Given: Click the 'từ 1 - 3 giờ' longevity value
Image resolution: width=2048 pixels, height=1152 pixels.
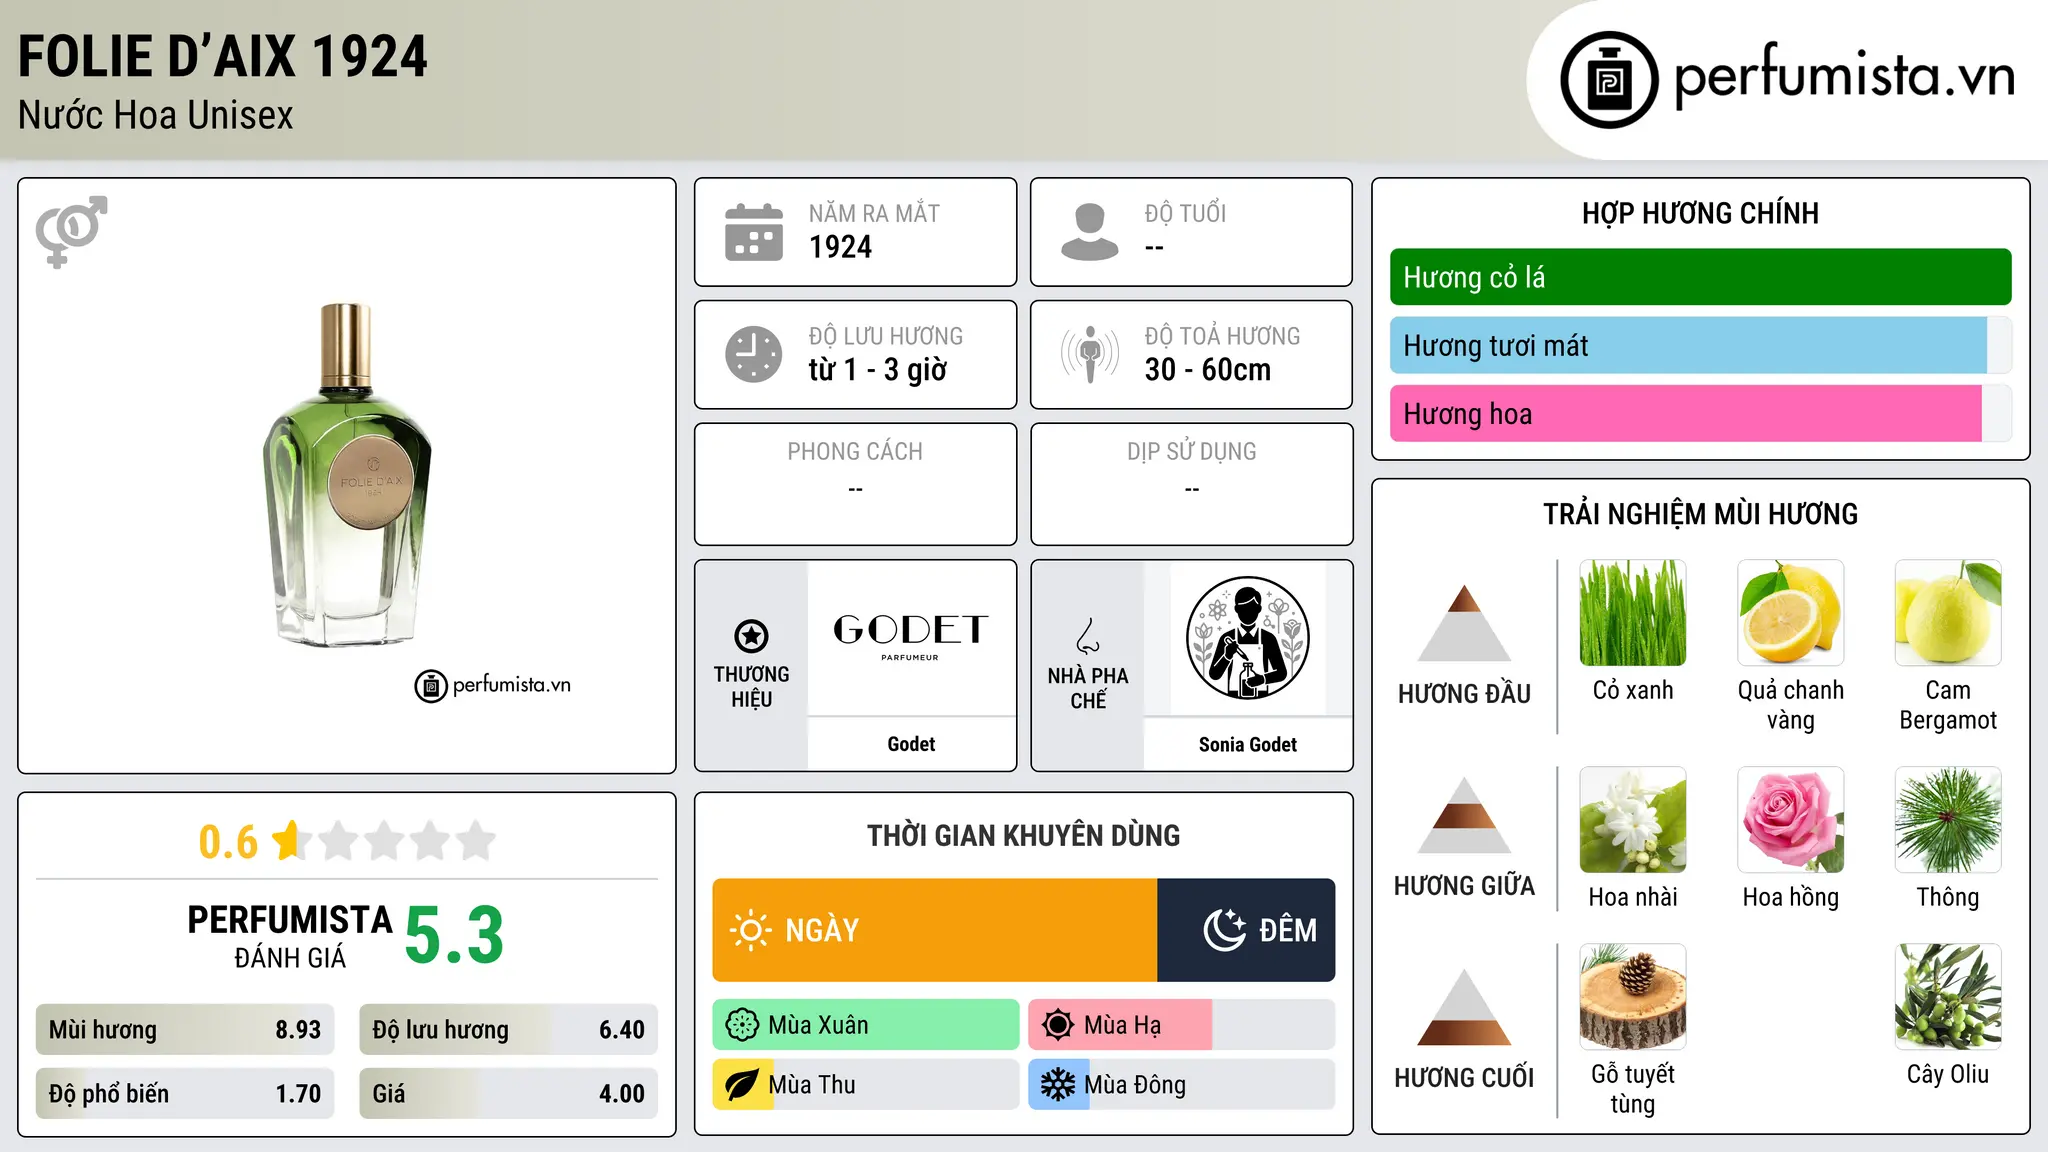Looking at the screenshot, I should 877,370.
